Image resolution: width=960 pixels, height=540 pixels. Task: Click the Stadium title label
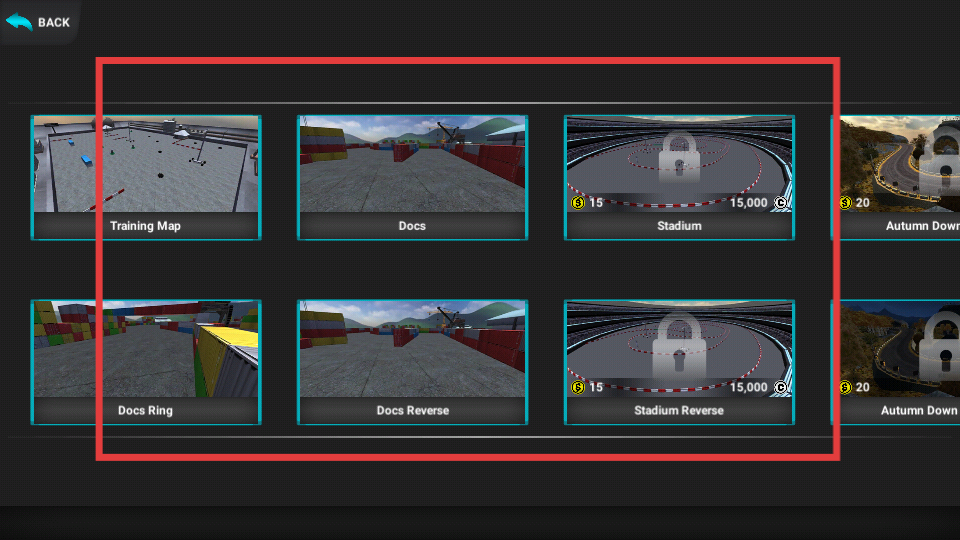click(x=679, y=226)
